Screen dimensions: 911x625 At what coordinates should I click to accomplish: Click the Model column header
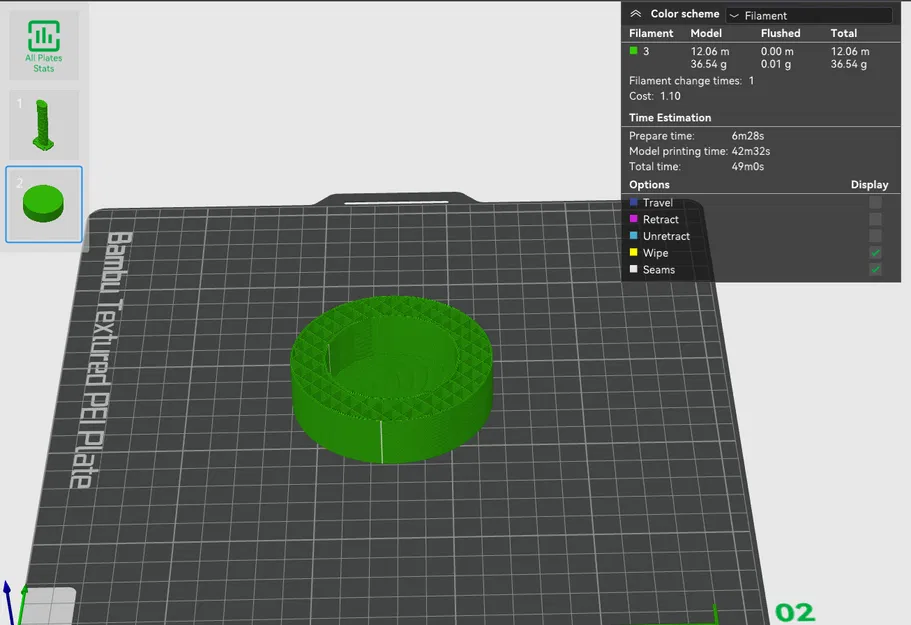(x=706, y=34)
